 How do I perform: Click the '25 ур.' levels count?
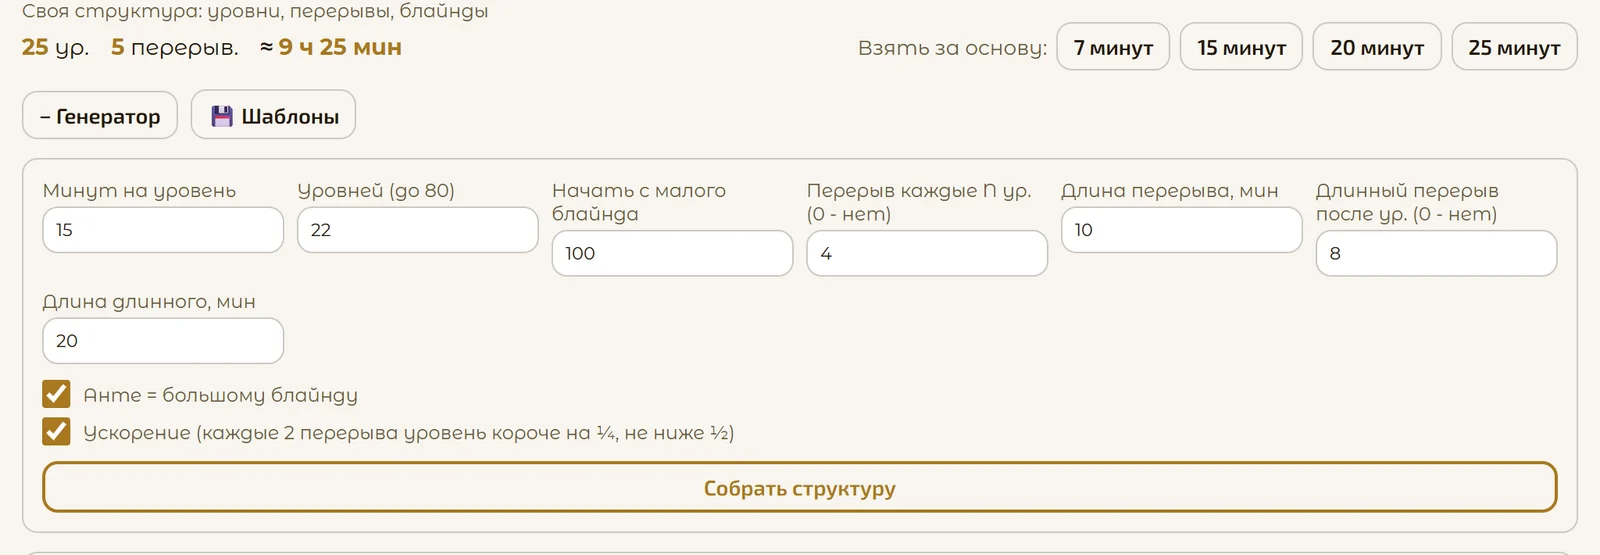click(55, 47)
